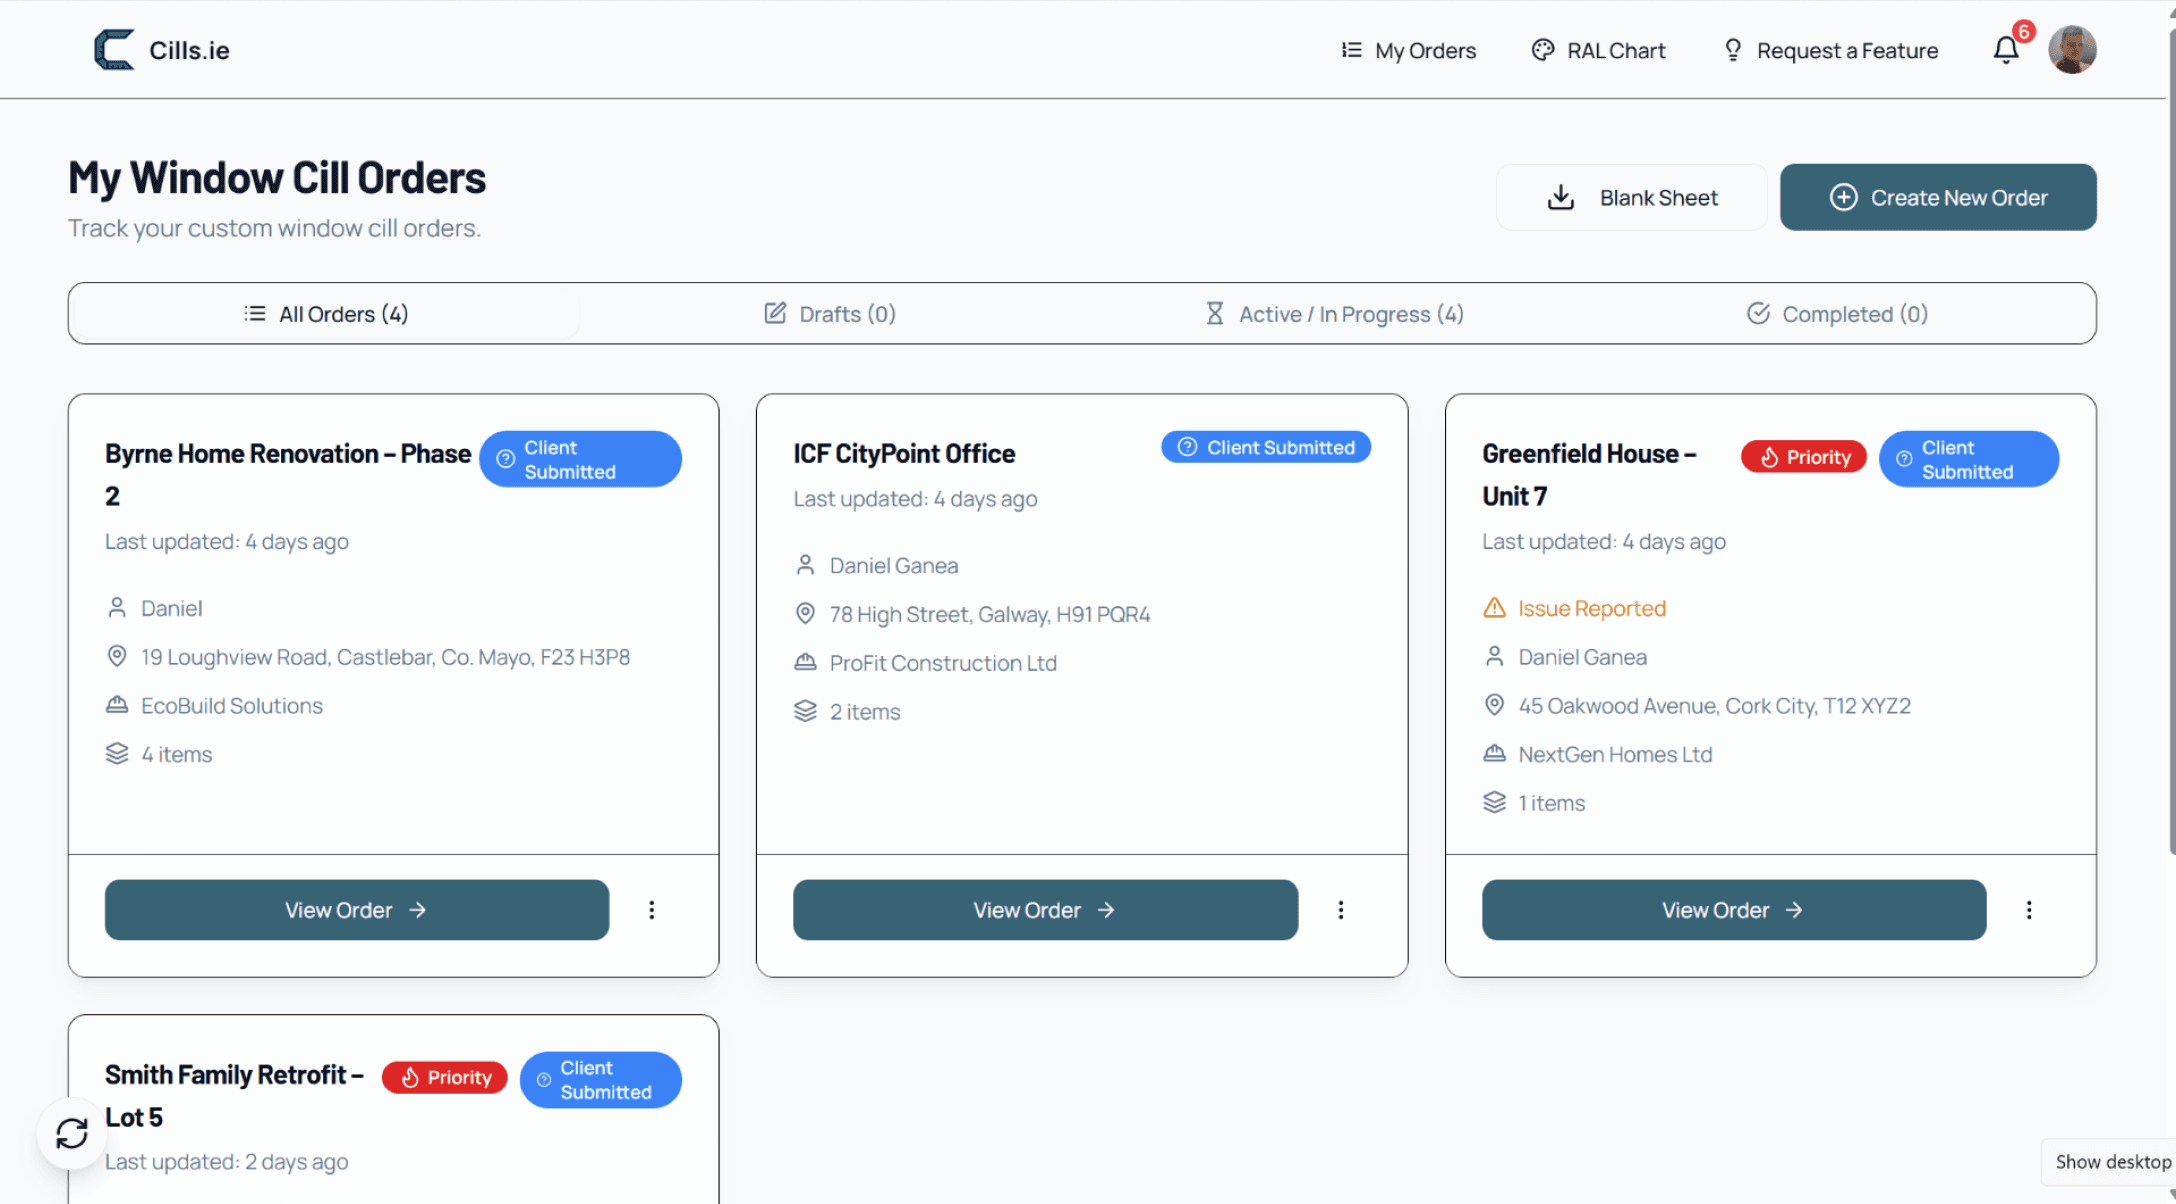
Task: Open the notifications bell
Action: pos(2005,50)
